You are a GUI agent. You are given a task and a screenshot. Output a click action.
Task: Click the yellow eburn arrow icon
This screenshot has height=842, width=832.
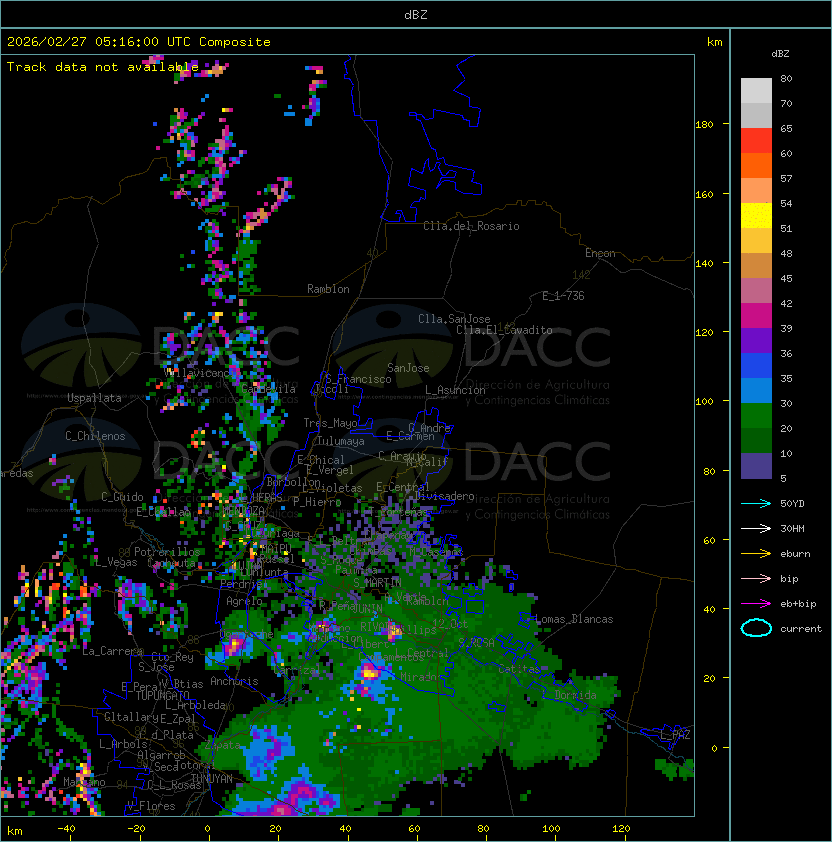pos(756,554)
